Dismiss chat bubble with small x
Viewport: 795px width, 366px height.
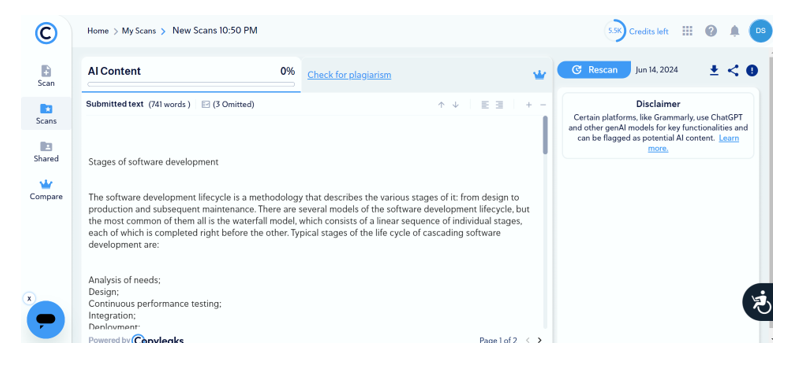(x=29, y=299)
